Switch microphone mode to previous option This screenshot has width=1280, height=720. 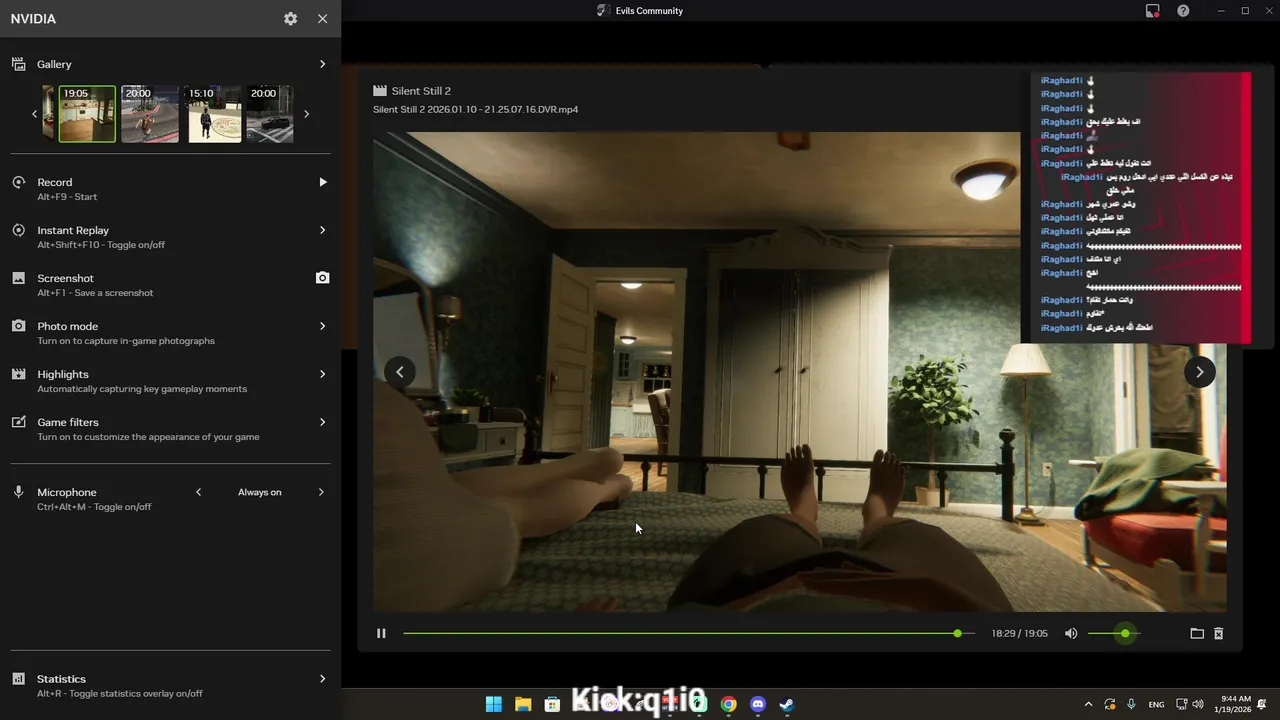coord(198,492)
